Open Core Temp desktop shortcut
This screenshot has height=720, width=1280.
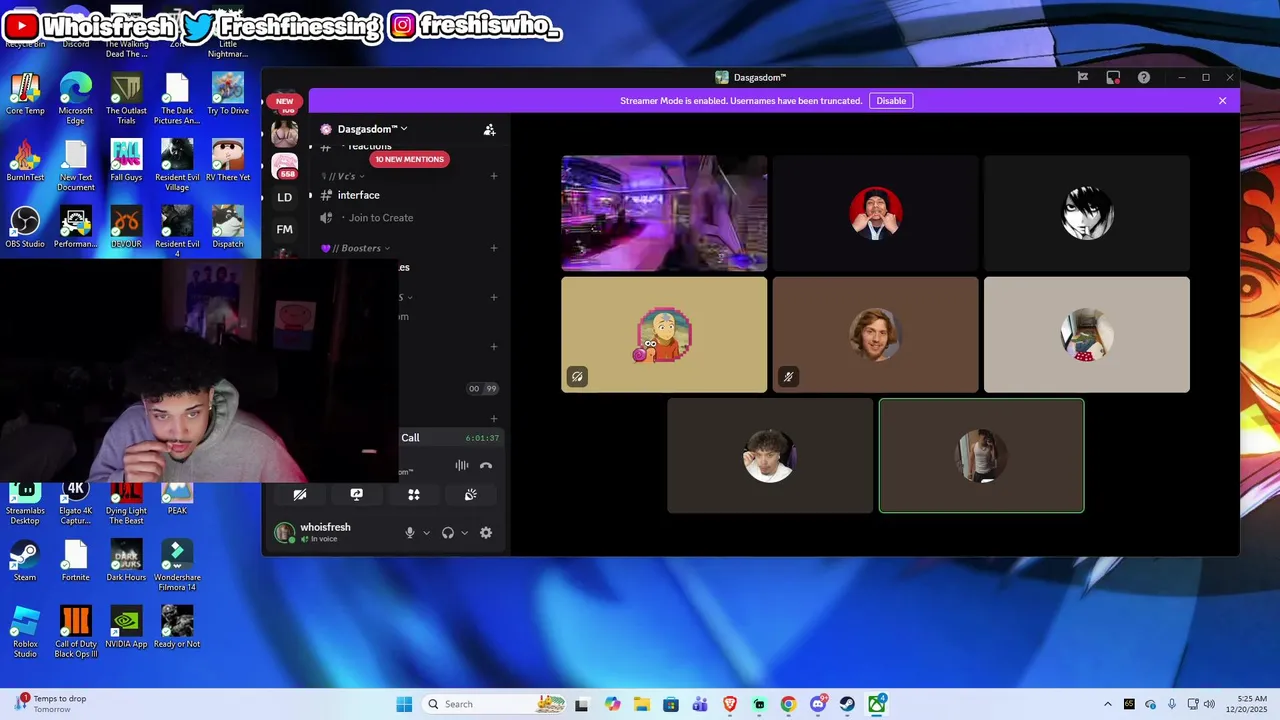click(x=25, y=95)
